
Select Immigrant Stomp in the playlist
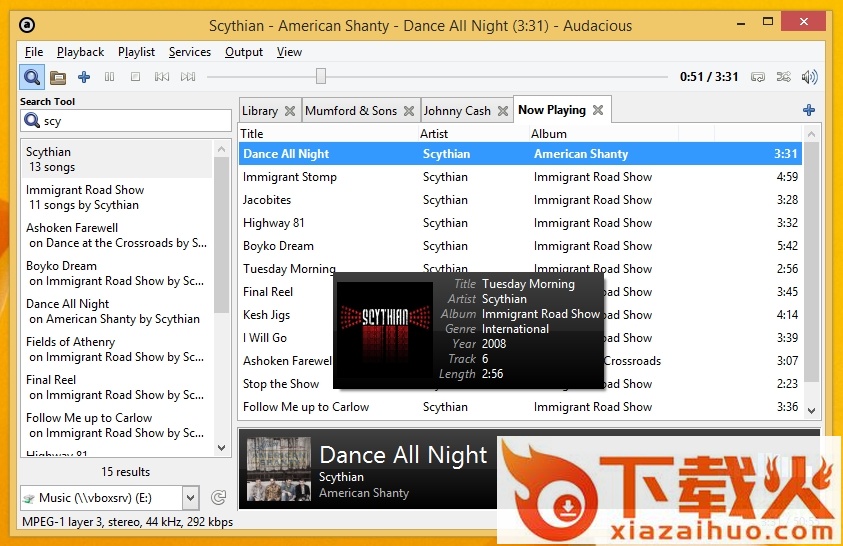click(x=520, y=177)
